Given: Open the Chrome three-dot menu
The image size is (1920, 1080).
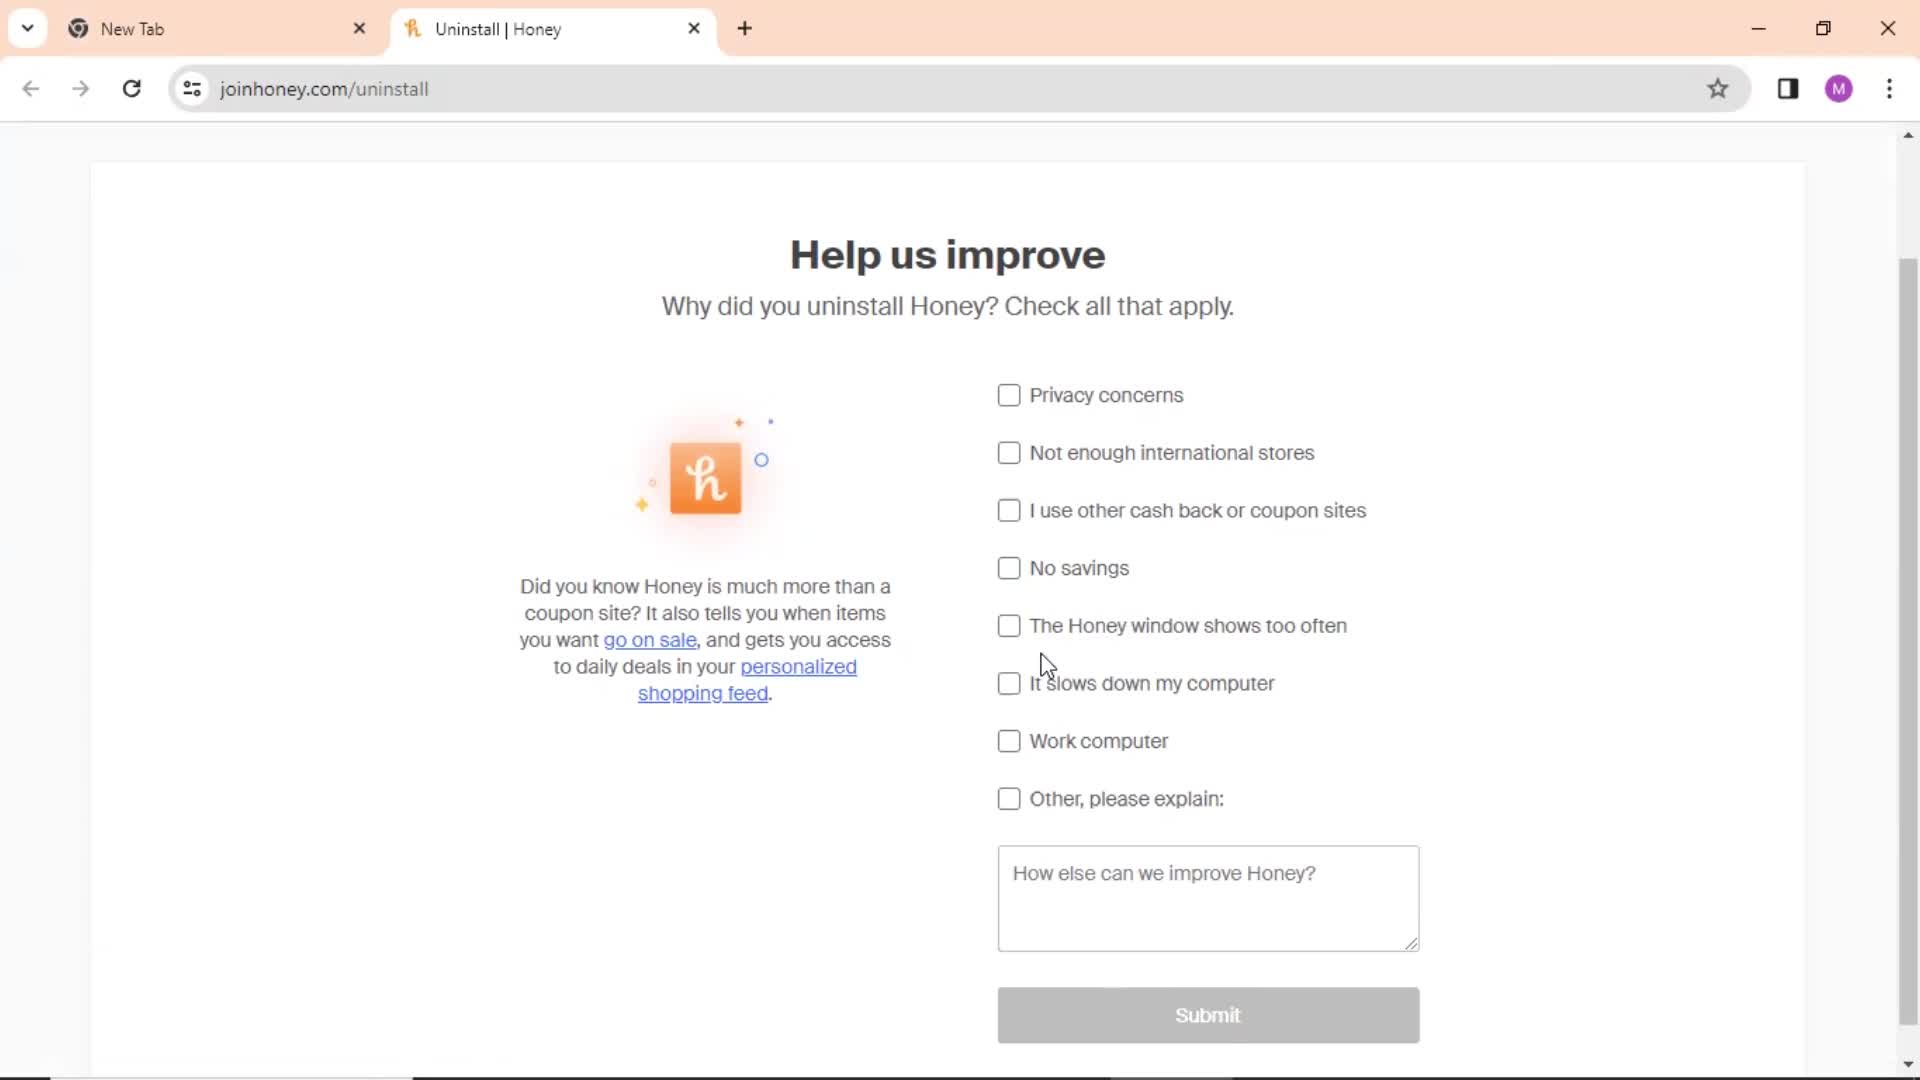Looking at the screenshot, I should tap(1890, 89).
